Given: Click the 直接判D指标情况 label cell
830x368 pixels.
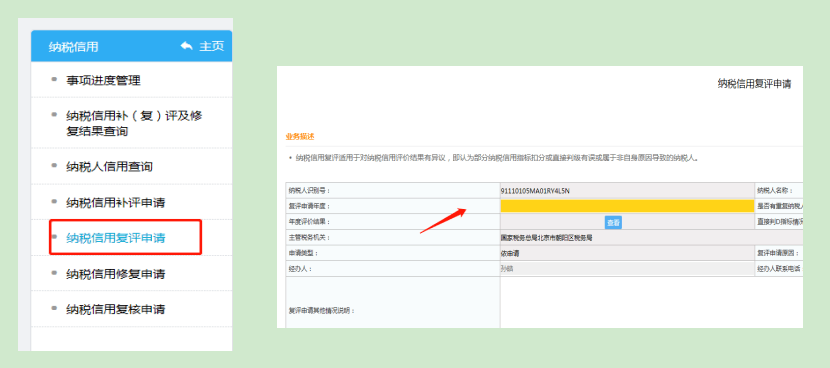Looking at the screenshot, I should (779, 222).
